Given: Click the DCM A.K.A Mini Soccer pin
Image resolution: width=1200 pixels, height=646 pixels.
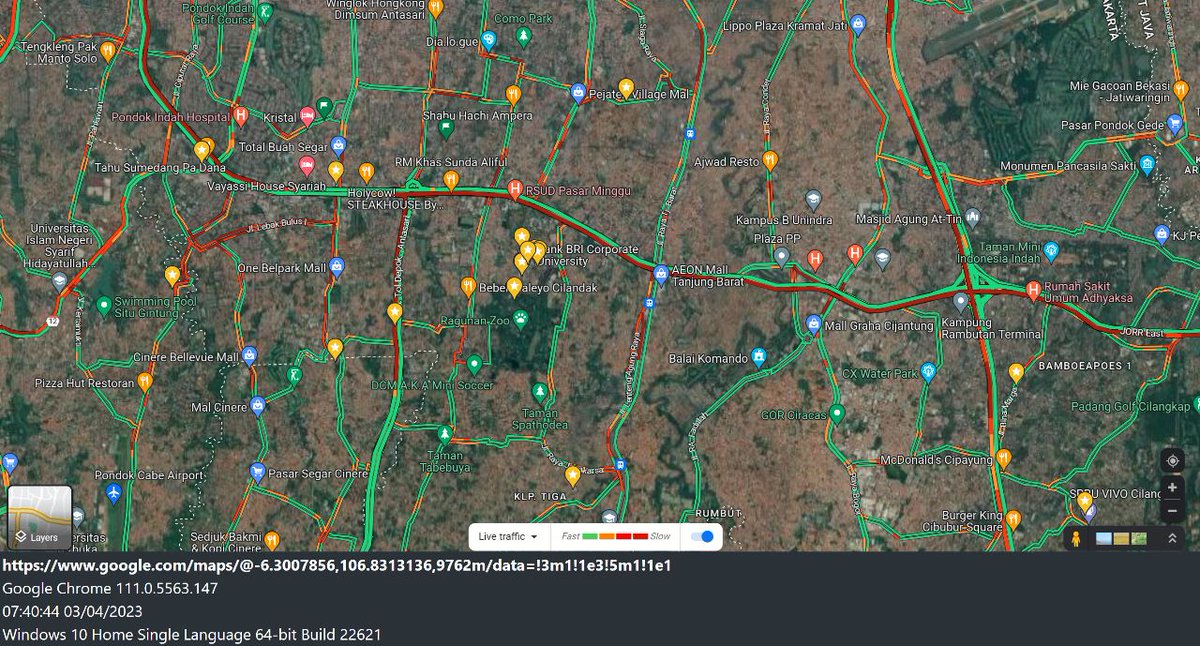Looking at the screenshot, I should tap(474, 365).
